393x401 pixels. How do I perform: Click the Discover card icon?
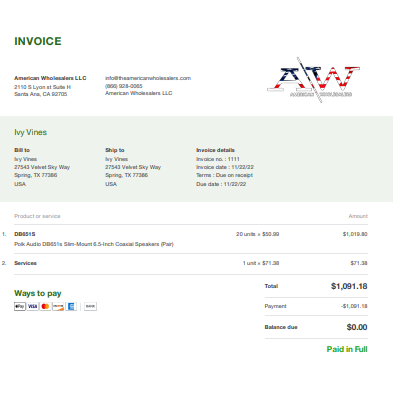tap(58, 306)
